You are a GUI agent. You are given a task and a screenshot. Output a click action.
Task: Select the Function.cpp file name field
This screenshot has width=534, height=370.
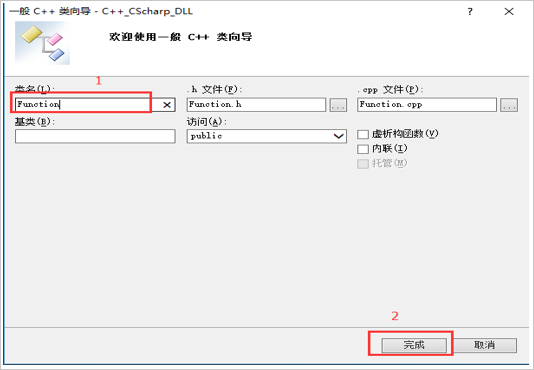point(427,105)
